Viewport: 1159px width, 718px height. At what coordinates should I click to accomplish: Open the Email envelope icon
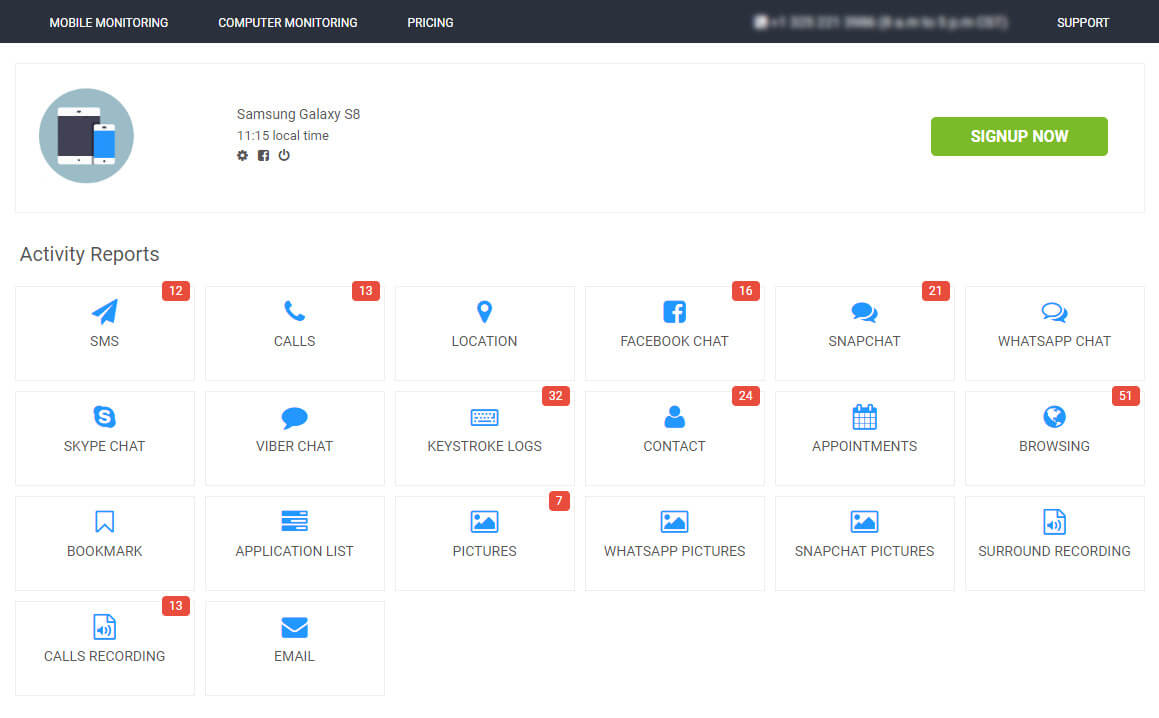pos(294,627)
